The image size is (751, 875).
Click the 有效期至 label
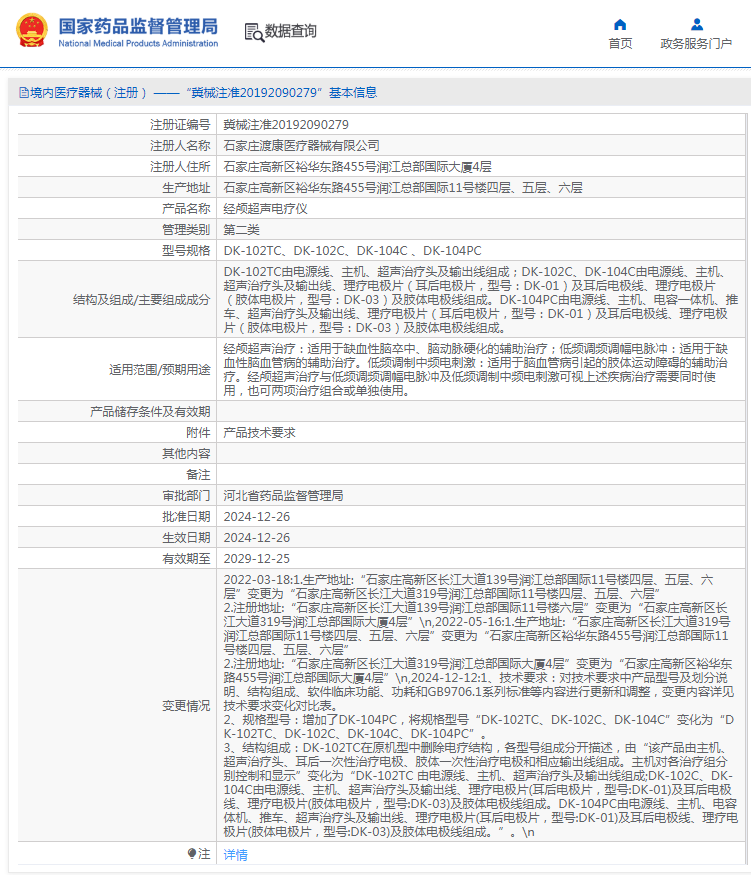tap(186, 559)
